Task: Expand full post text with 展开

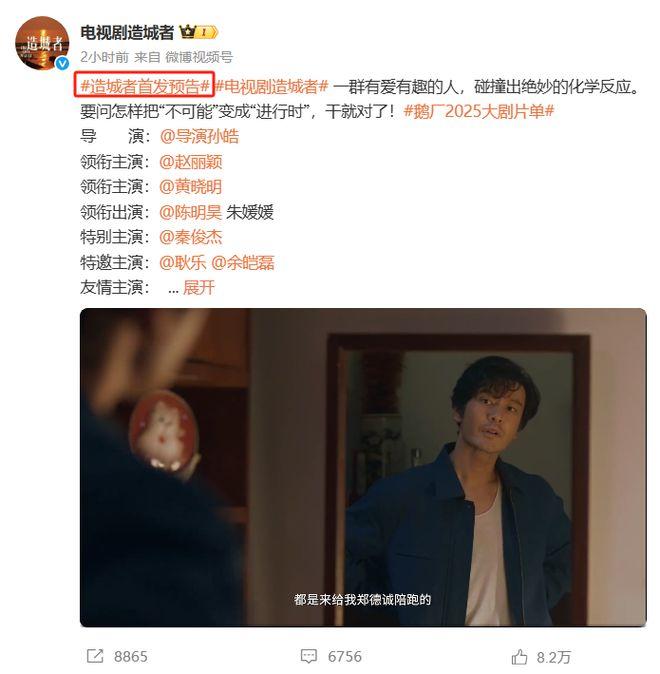Action: click(x=199, y=288)
